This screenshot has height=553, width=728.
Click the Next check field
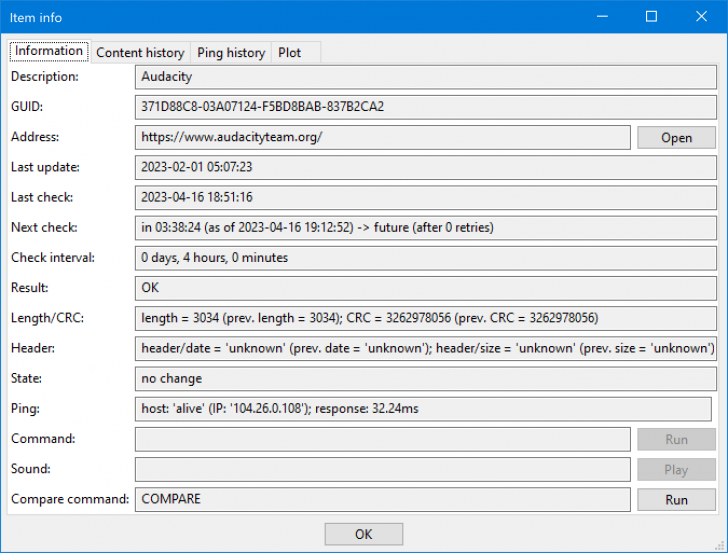tap(426, 228)
